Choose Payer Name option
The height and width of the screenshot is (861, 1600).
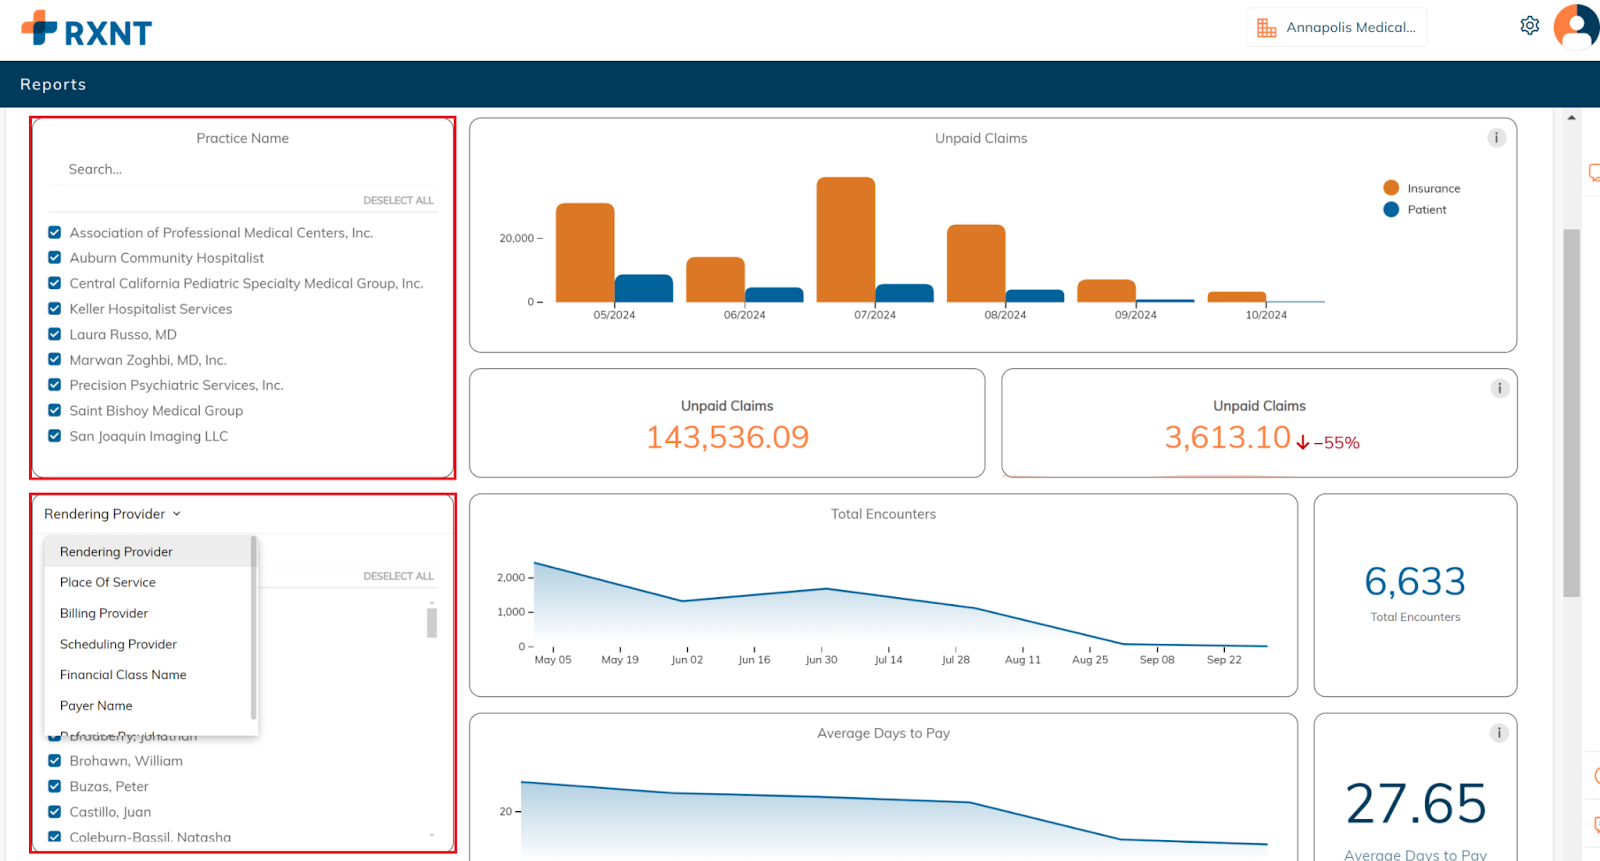(96, 706)
